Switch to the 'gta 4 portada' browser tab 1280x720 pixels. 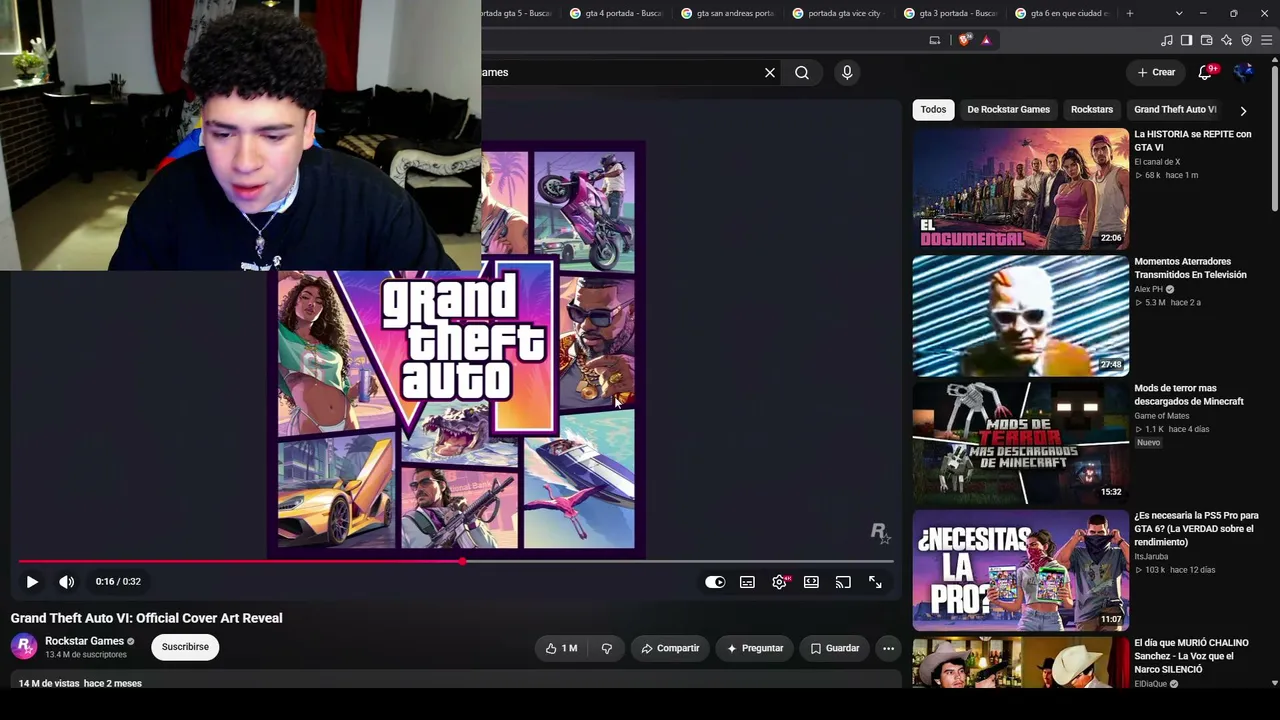pos(616,13)
